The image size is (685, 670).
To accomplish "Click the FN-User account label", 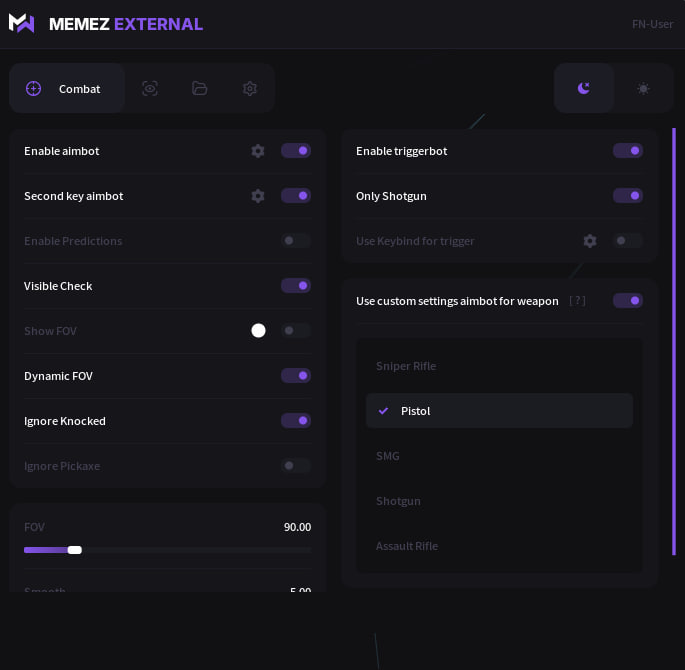I will (x=652, y=24).
